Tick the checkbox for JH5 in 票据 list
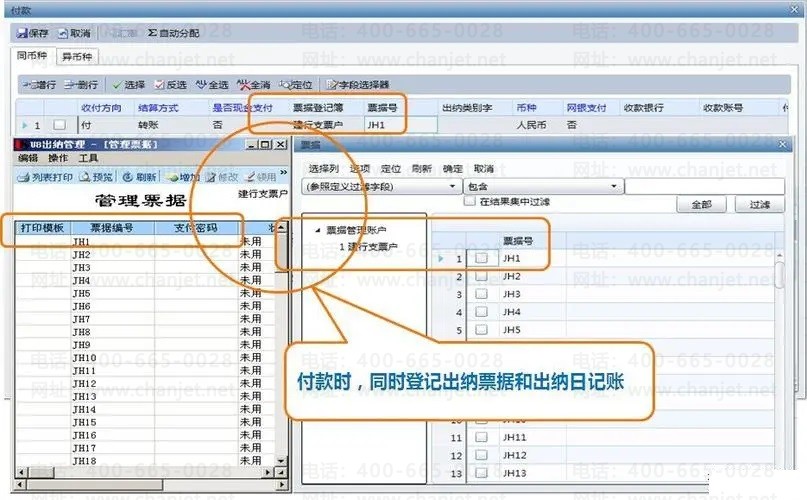The image size is (807, 500). (x=481, y=330)
